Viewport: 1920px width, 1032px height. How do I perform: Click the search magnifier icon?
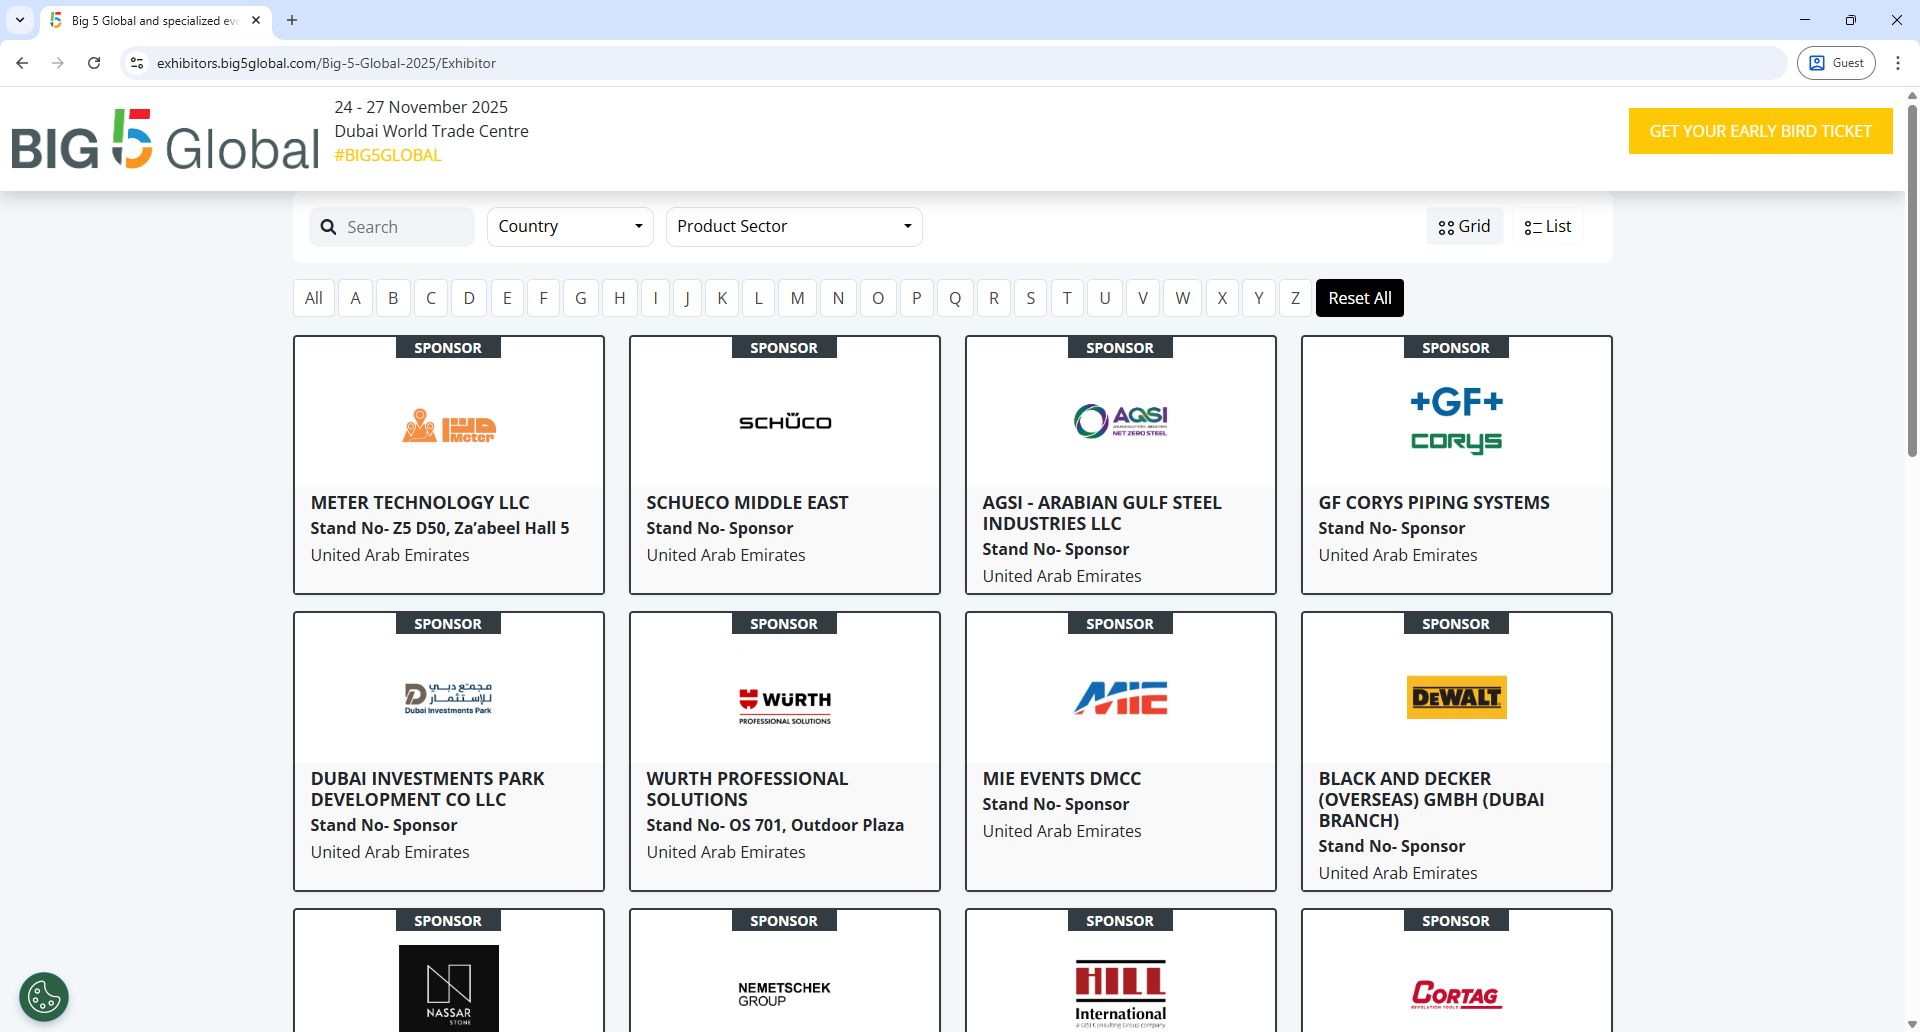click(328, 227)
